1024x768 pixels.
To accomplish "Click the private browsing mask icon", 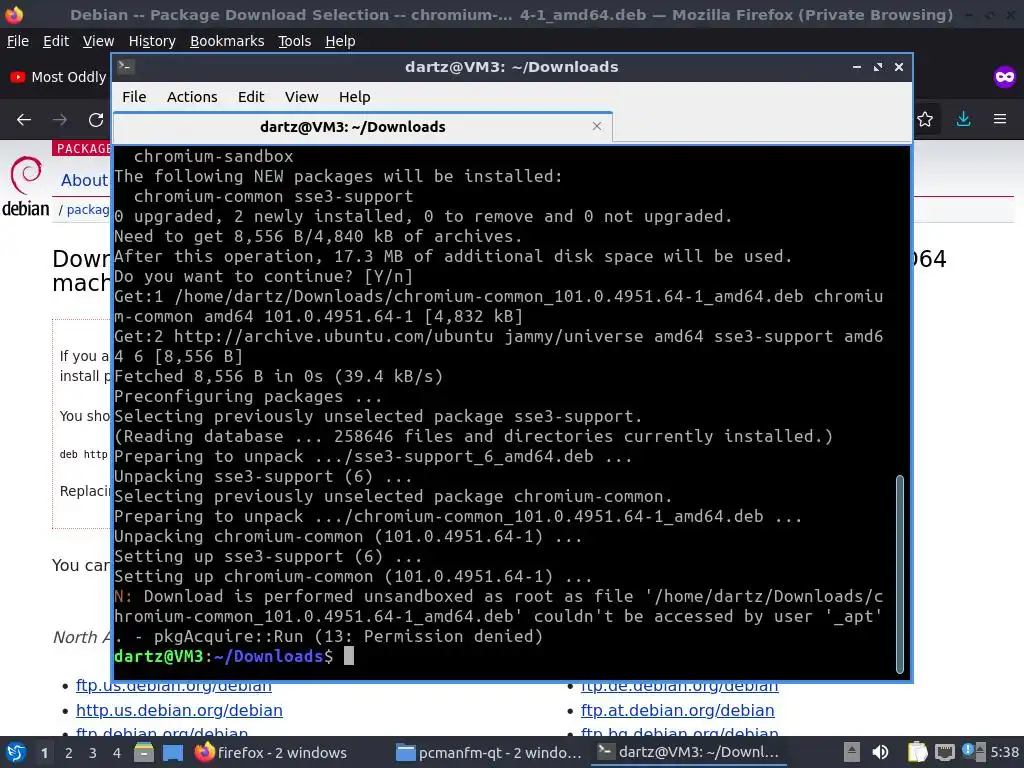I will point(1005,77).
